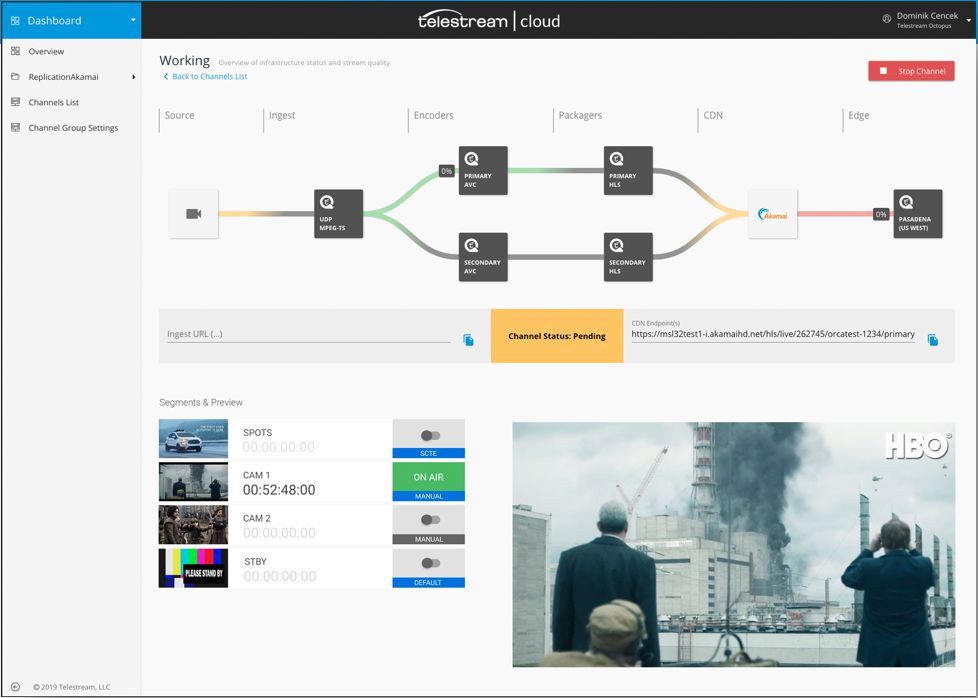This screenshot has width=978, height=698.
Task: Toggle the CAM 2 segment switch
Action: tap(430, 520)
